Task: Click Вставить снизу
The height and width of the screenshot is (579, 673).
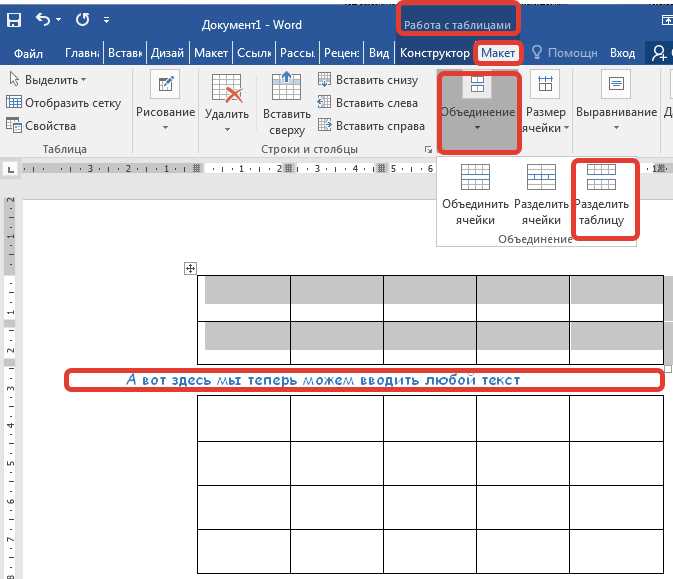Action: point(368,80)
